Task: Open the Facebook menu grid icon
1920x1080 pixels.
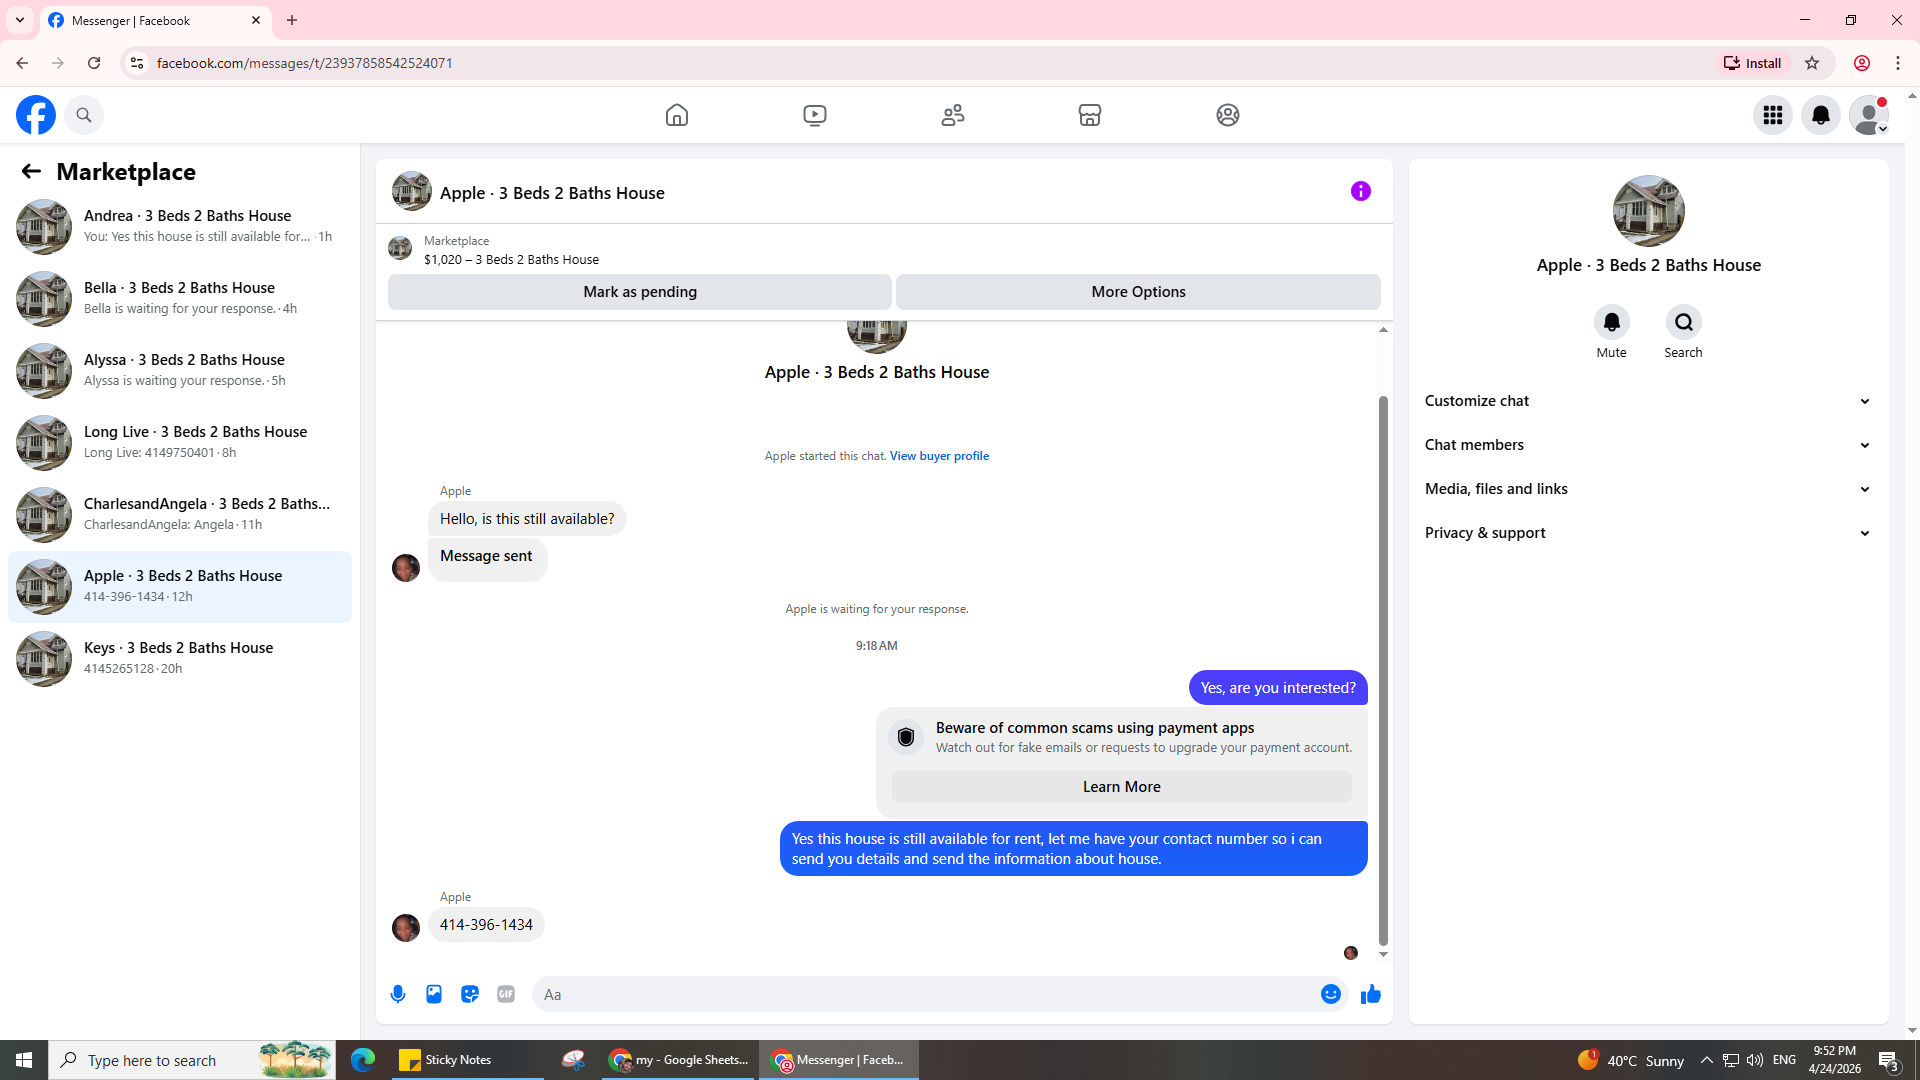Action: click(1773, 115)
